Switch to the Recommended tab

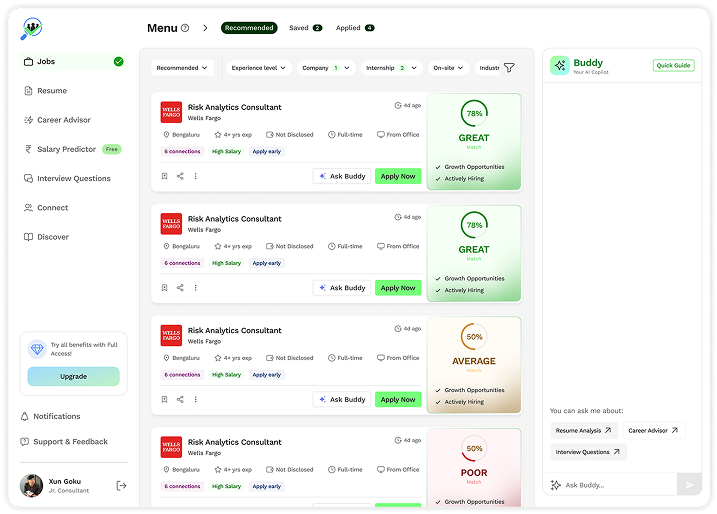tap(249, 28)
